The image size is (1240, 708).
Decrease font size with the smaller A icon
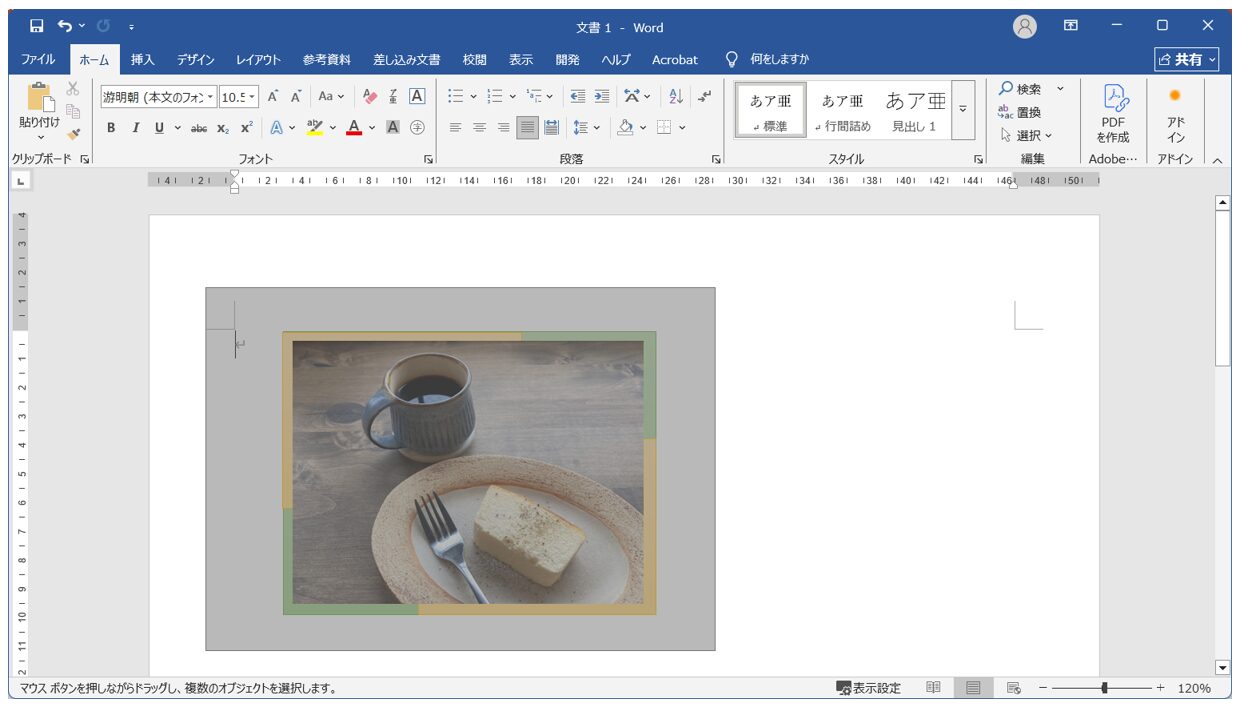point(296,97)
